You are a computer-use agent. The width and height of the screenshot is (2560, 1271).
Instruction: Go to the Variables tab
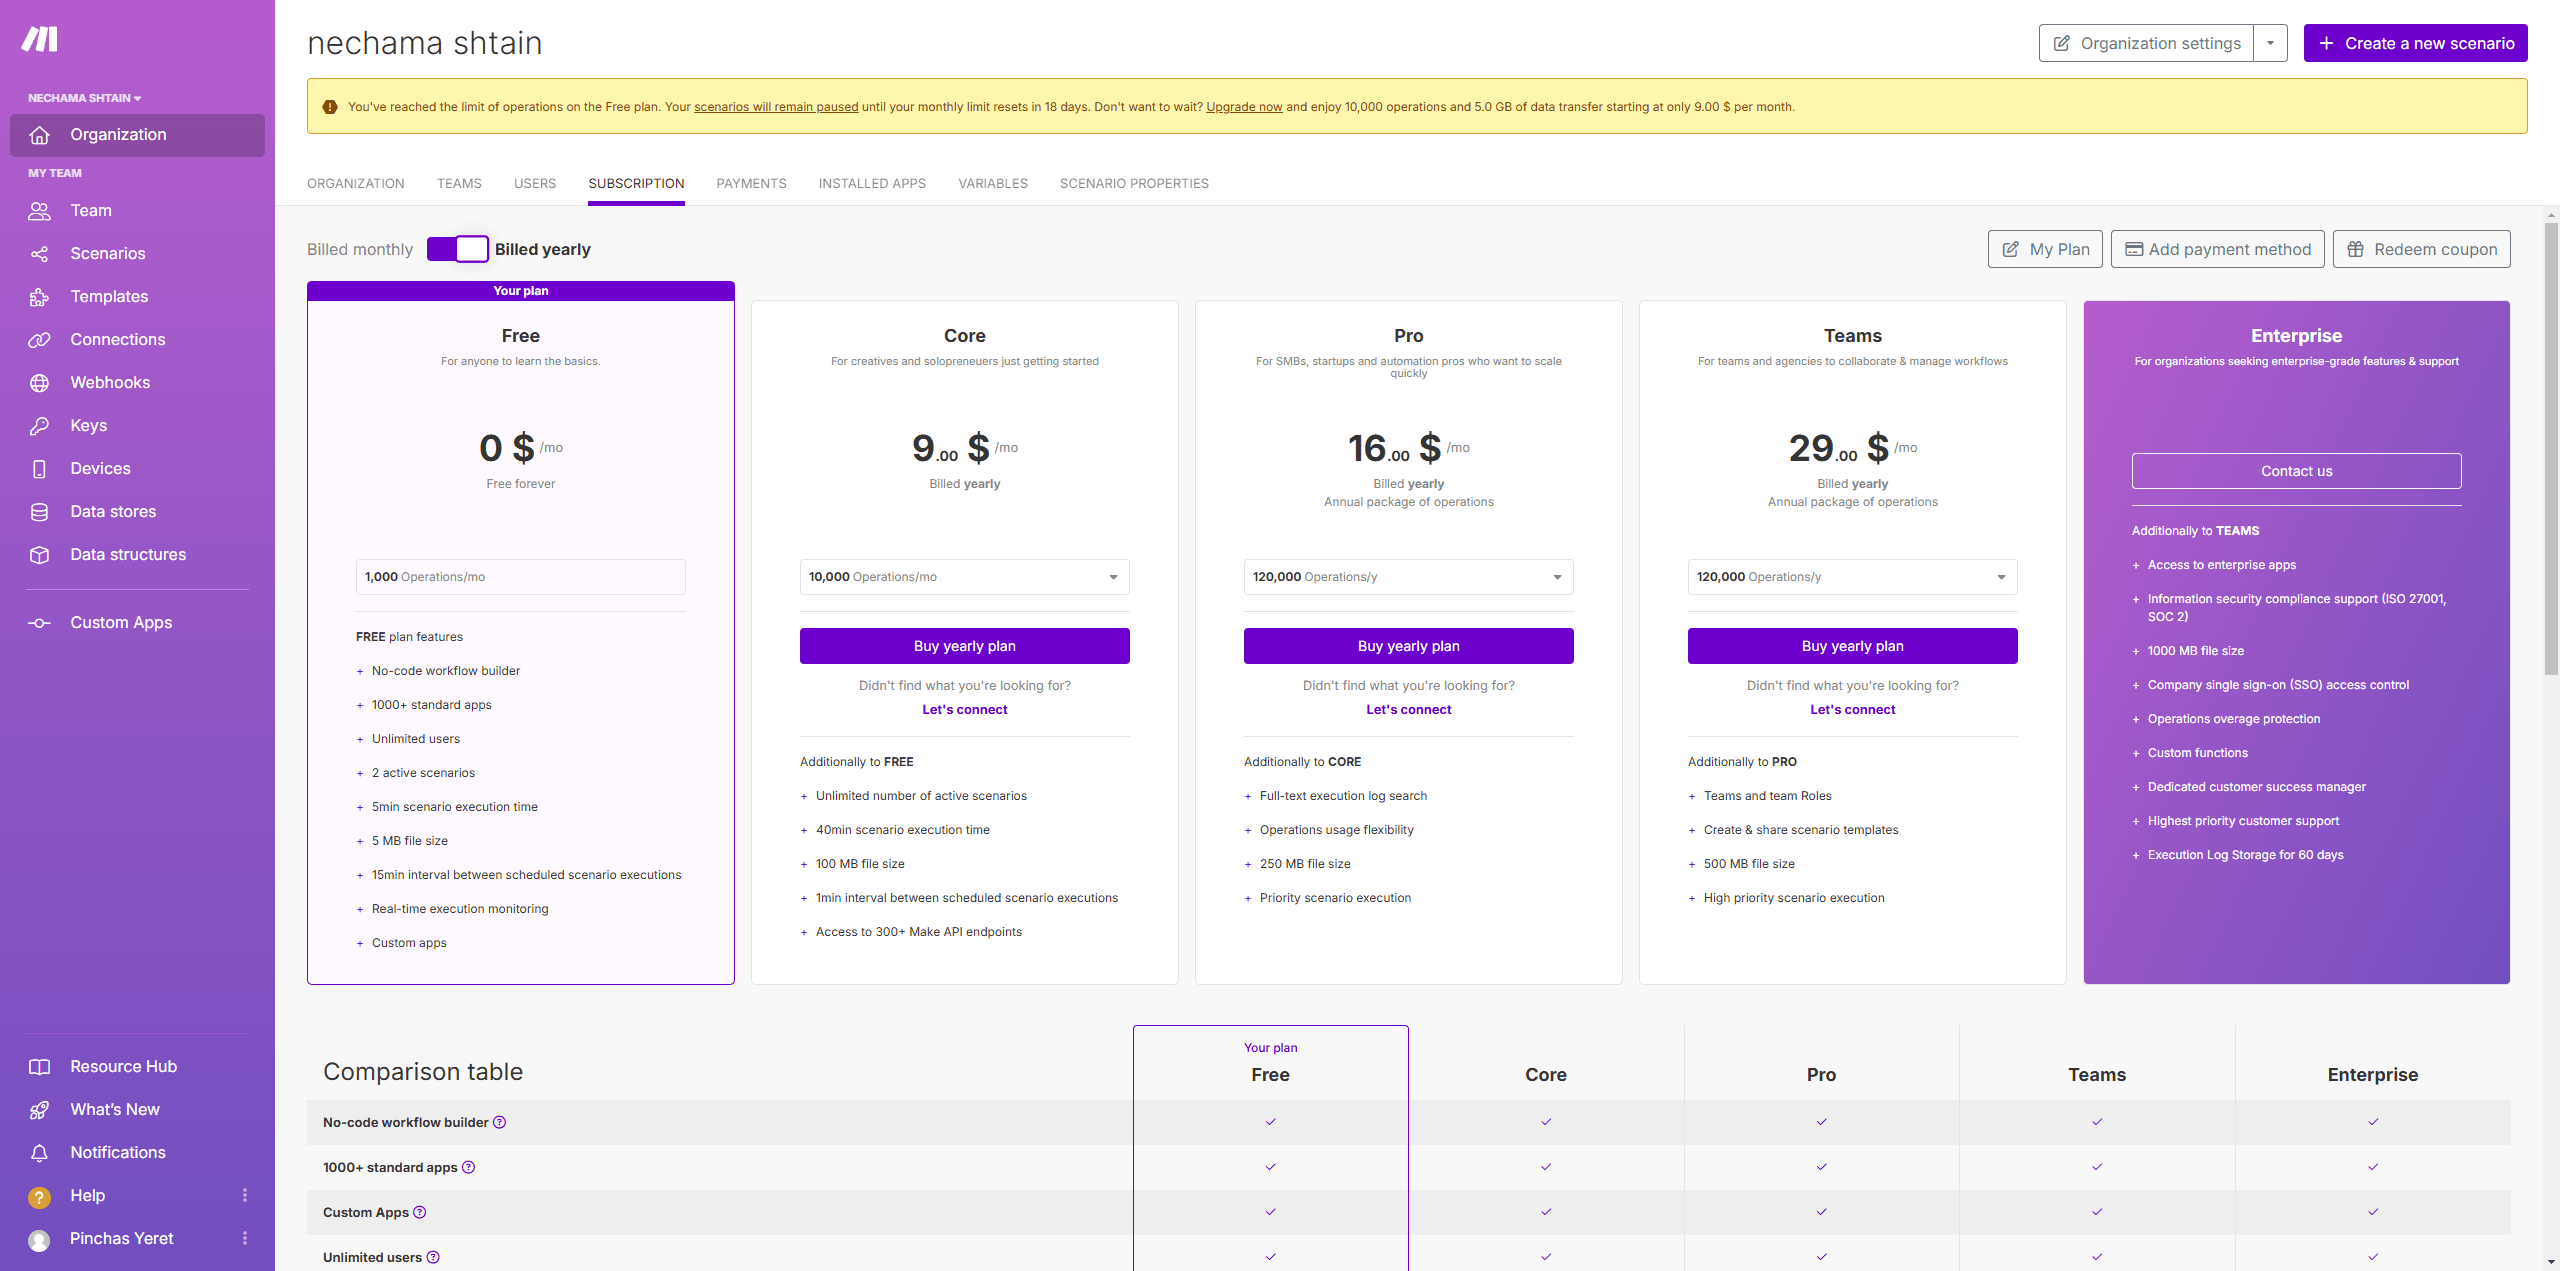[993, 184]
